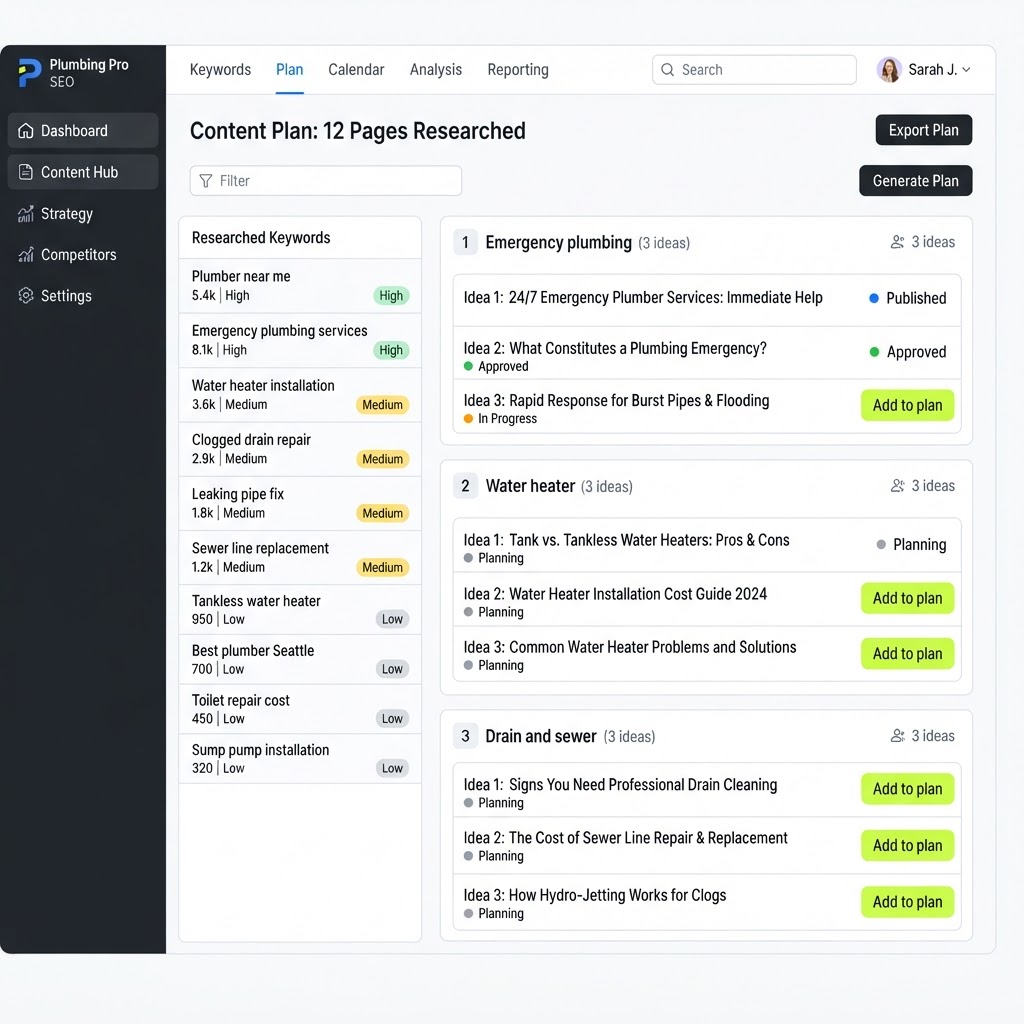Viewport: 1024px width, 1024px height.
Task: Click the search magnifier icon
Action: (667, 70)
